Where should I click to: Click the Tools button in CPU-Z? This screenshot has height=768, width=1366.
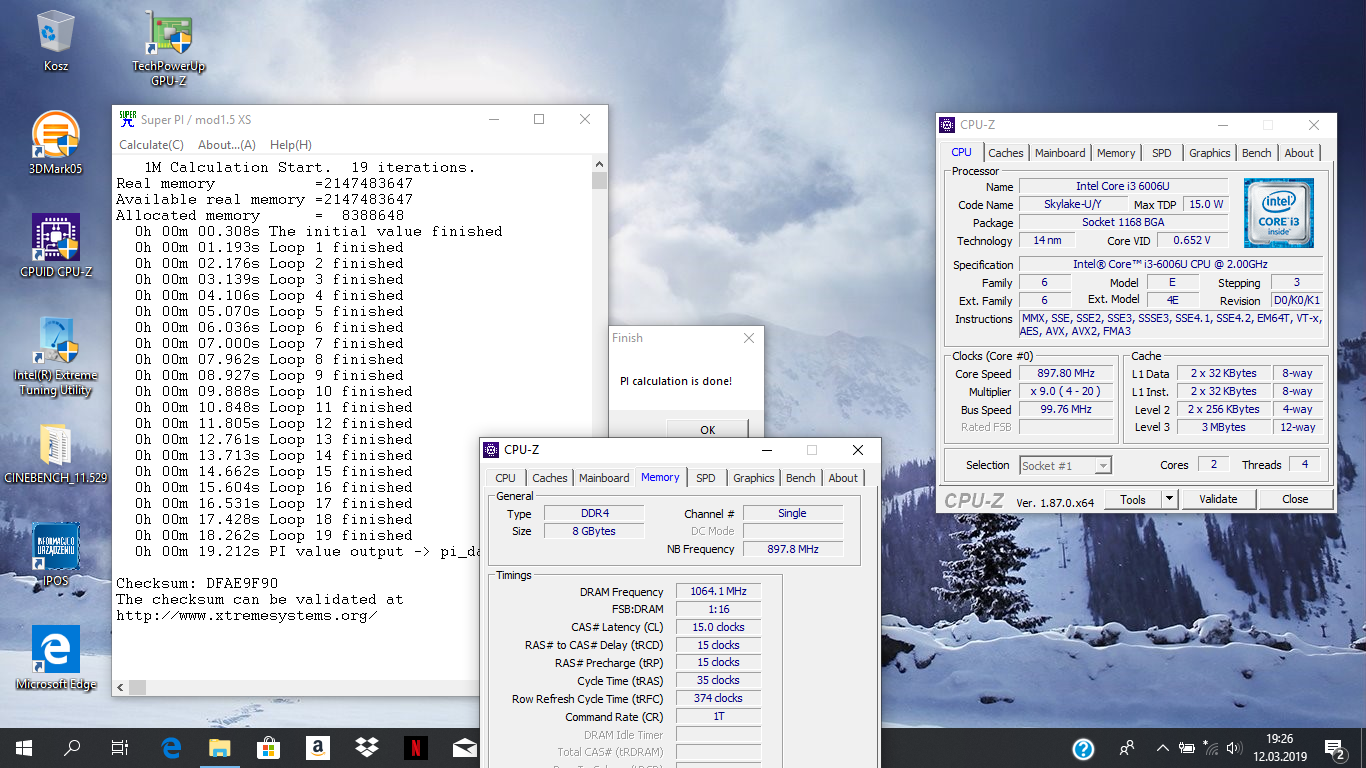click(x=1133, y=499)
